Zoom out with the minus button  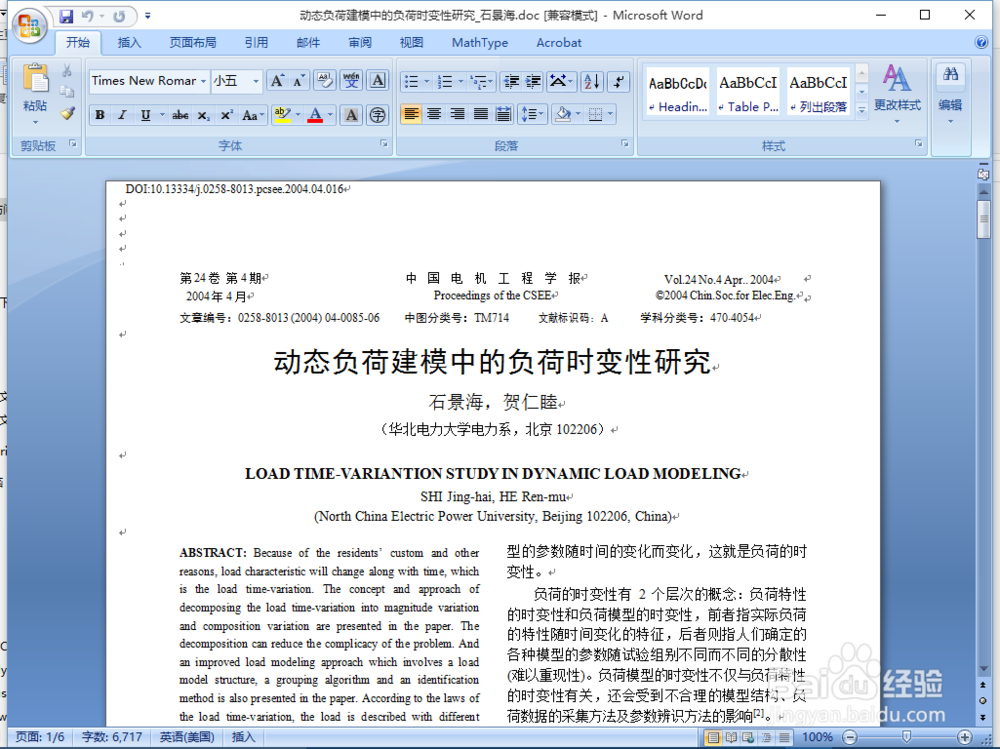tap(850, 738)
